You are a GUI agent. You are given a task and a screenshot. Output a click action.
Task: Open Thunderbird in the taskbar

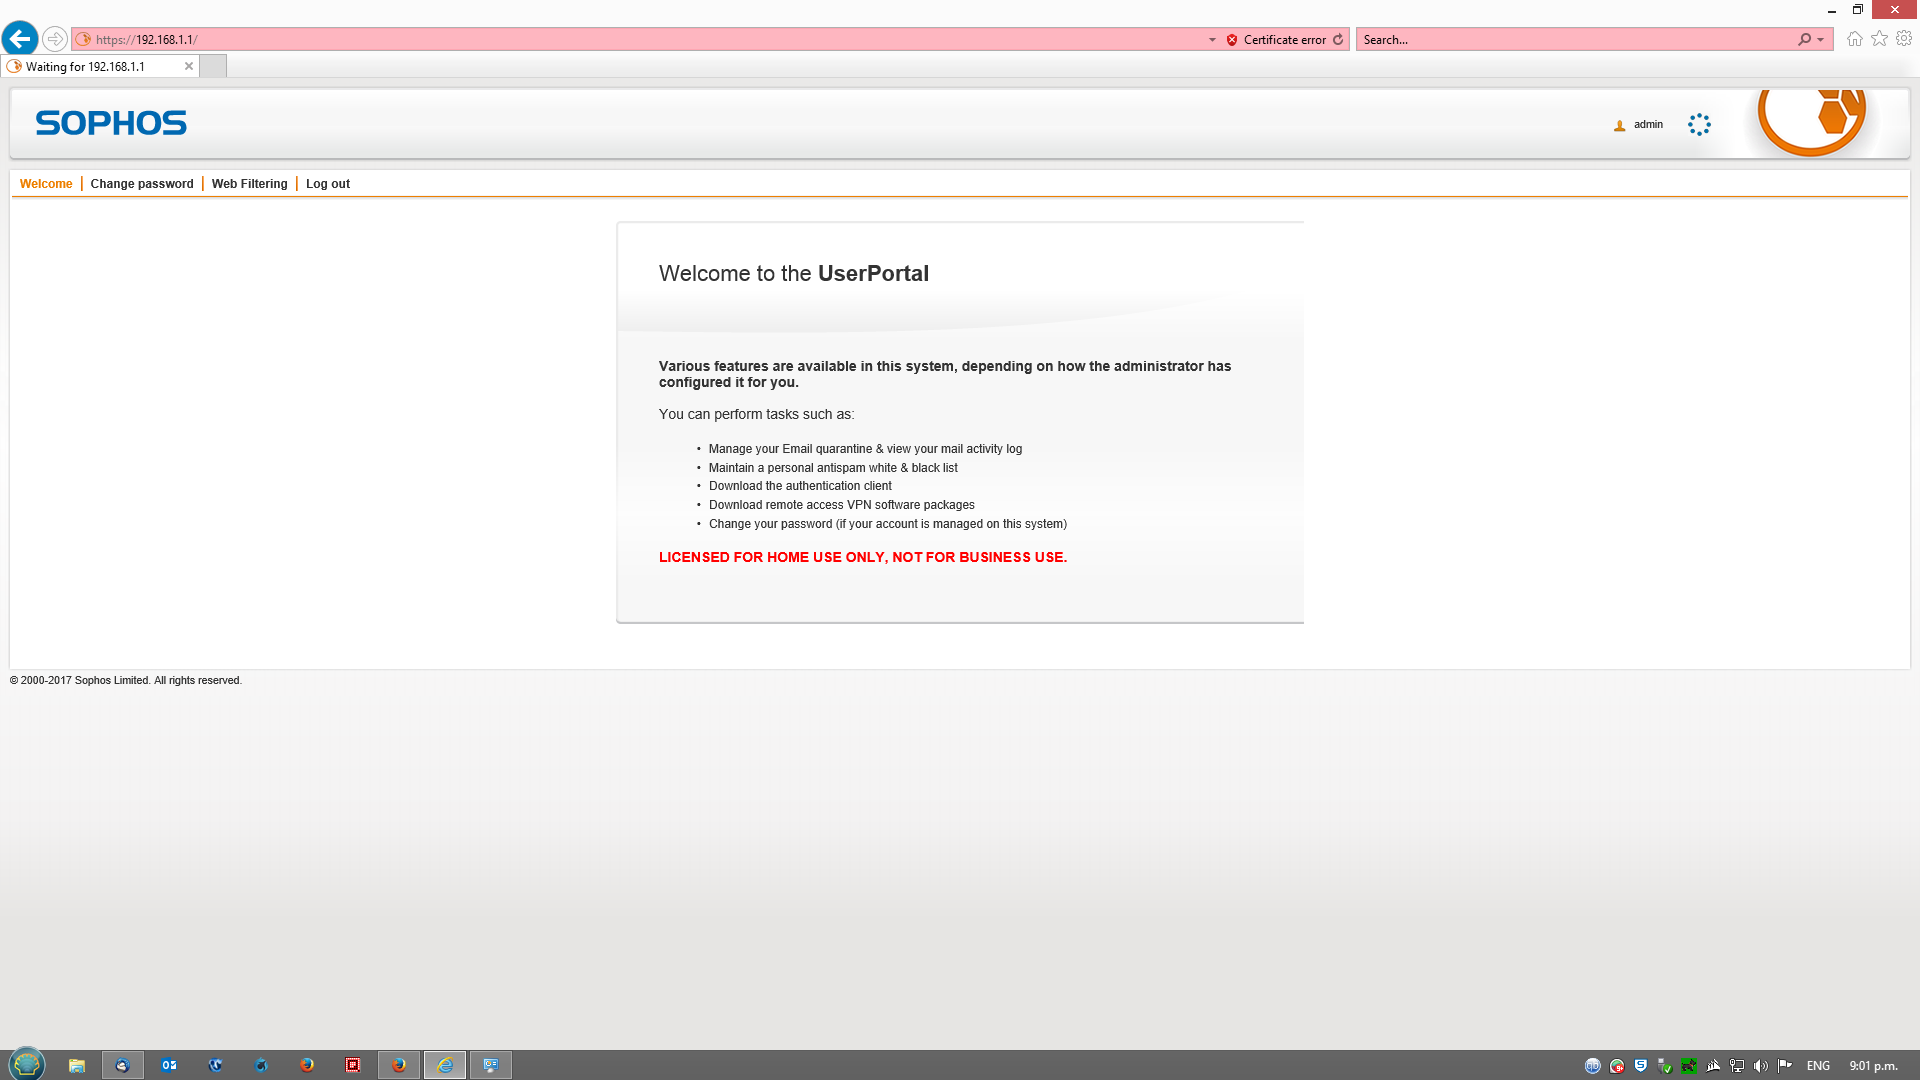coord(123,1065)
